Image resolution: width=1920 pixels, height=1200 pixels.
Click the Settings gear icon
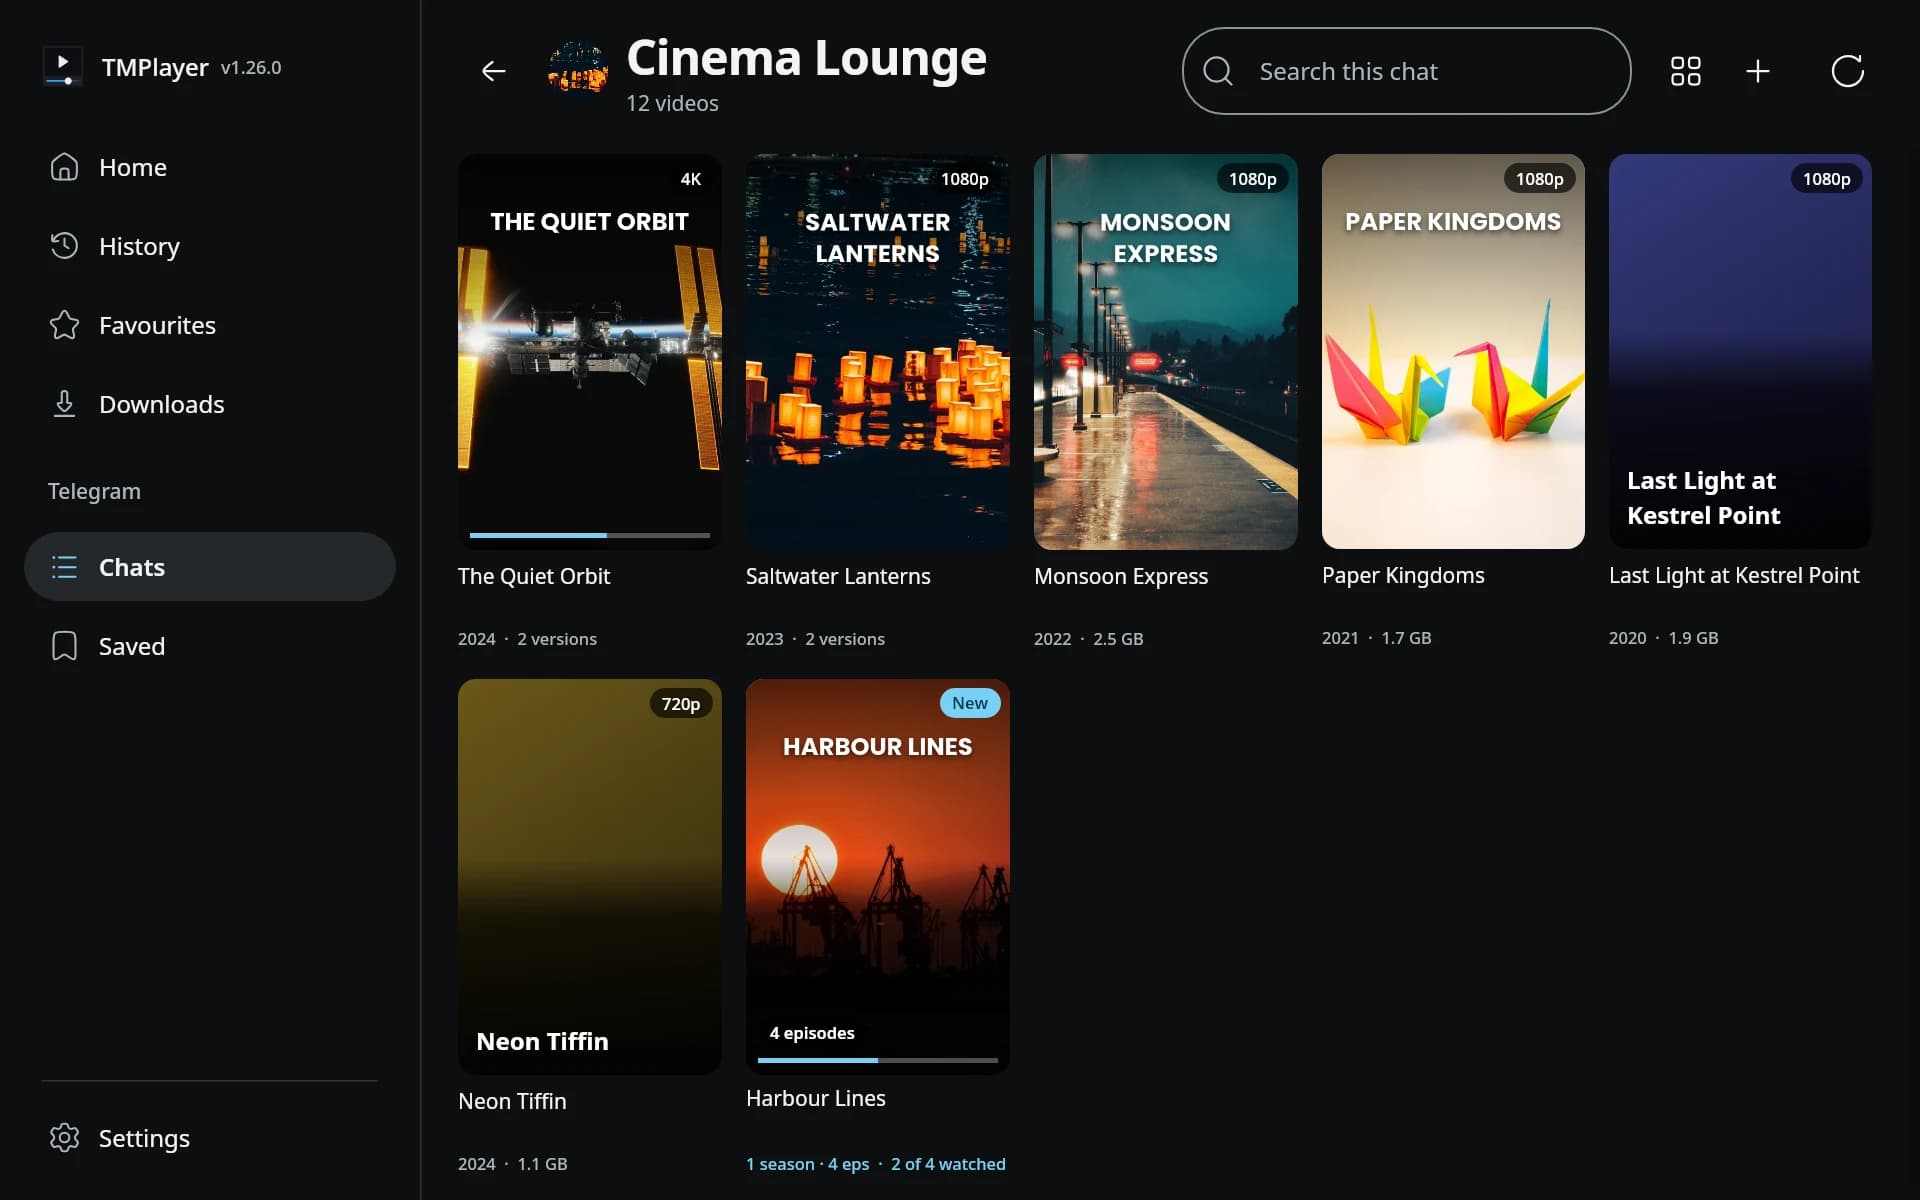point(64,1138)
